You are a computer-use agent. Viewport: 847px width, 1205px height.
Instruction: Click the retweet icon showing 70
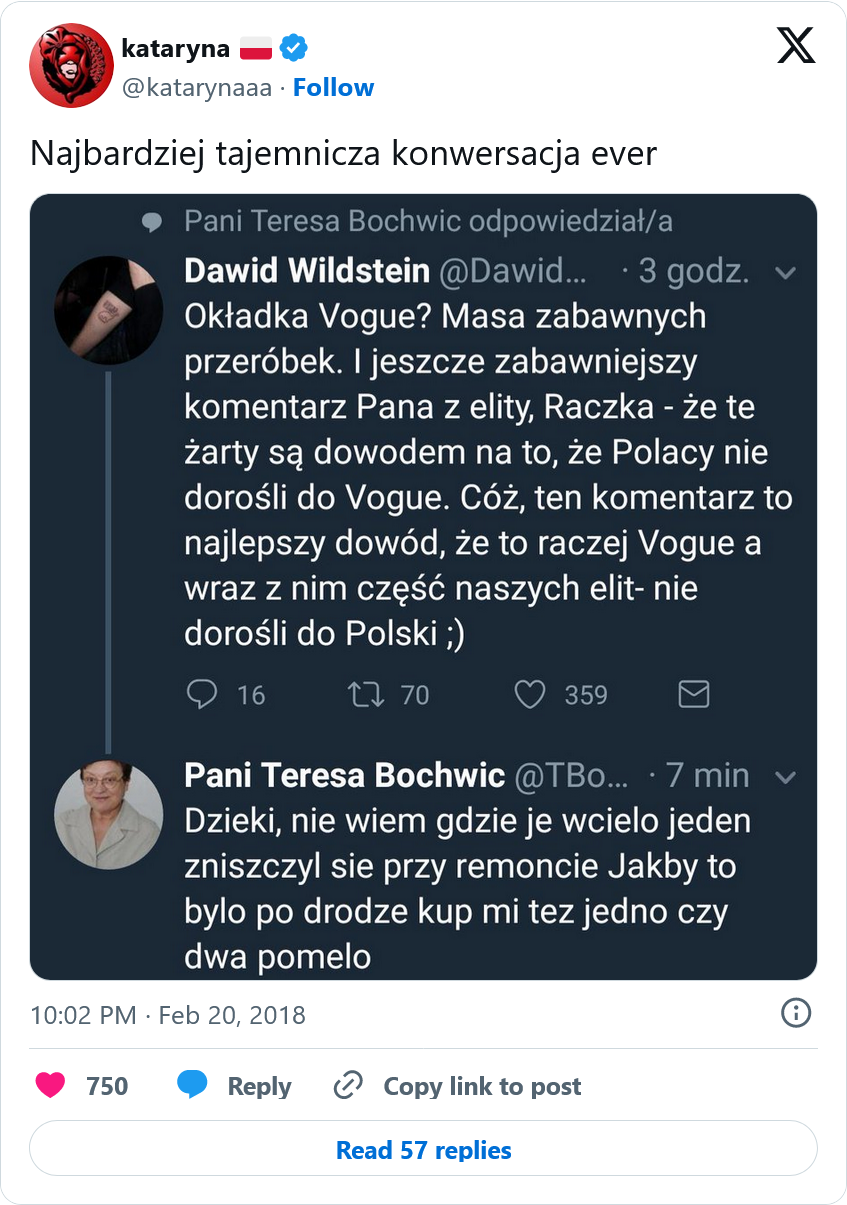tap(366, 695)
